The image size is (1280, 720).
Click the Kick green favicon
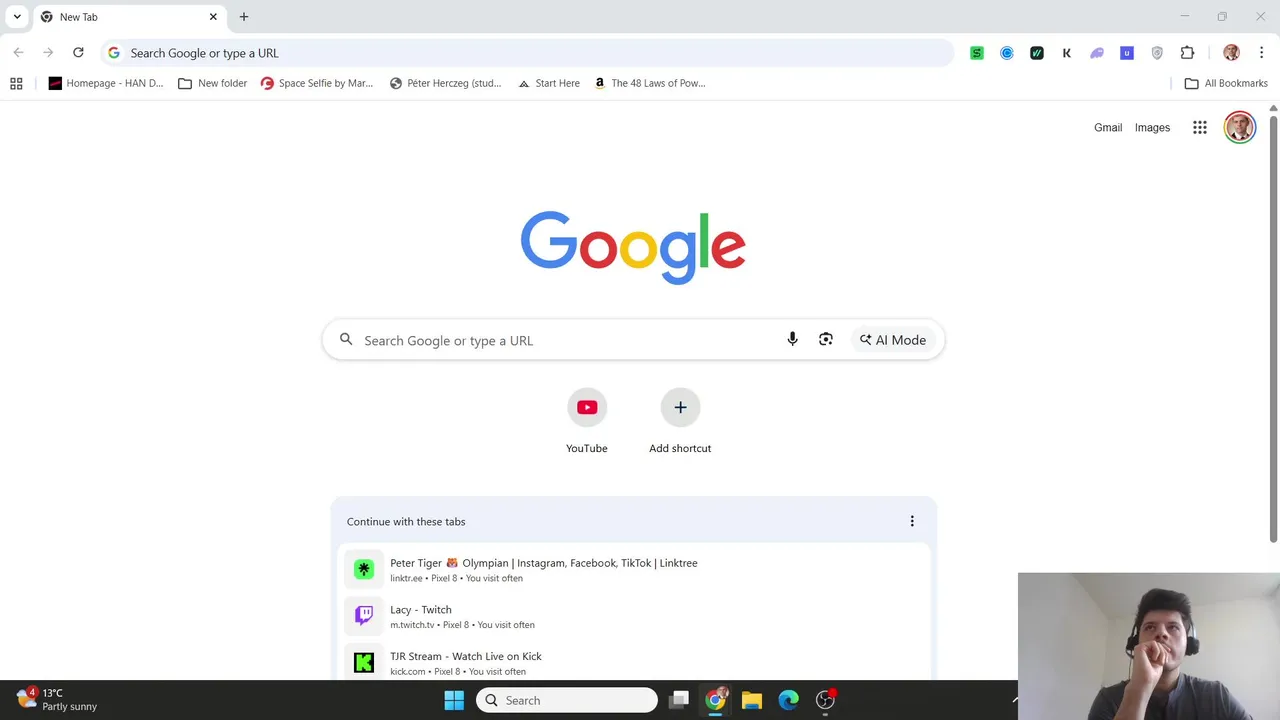tap(364, 663)
